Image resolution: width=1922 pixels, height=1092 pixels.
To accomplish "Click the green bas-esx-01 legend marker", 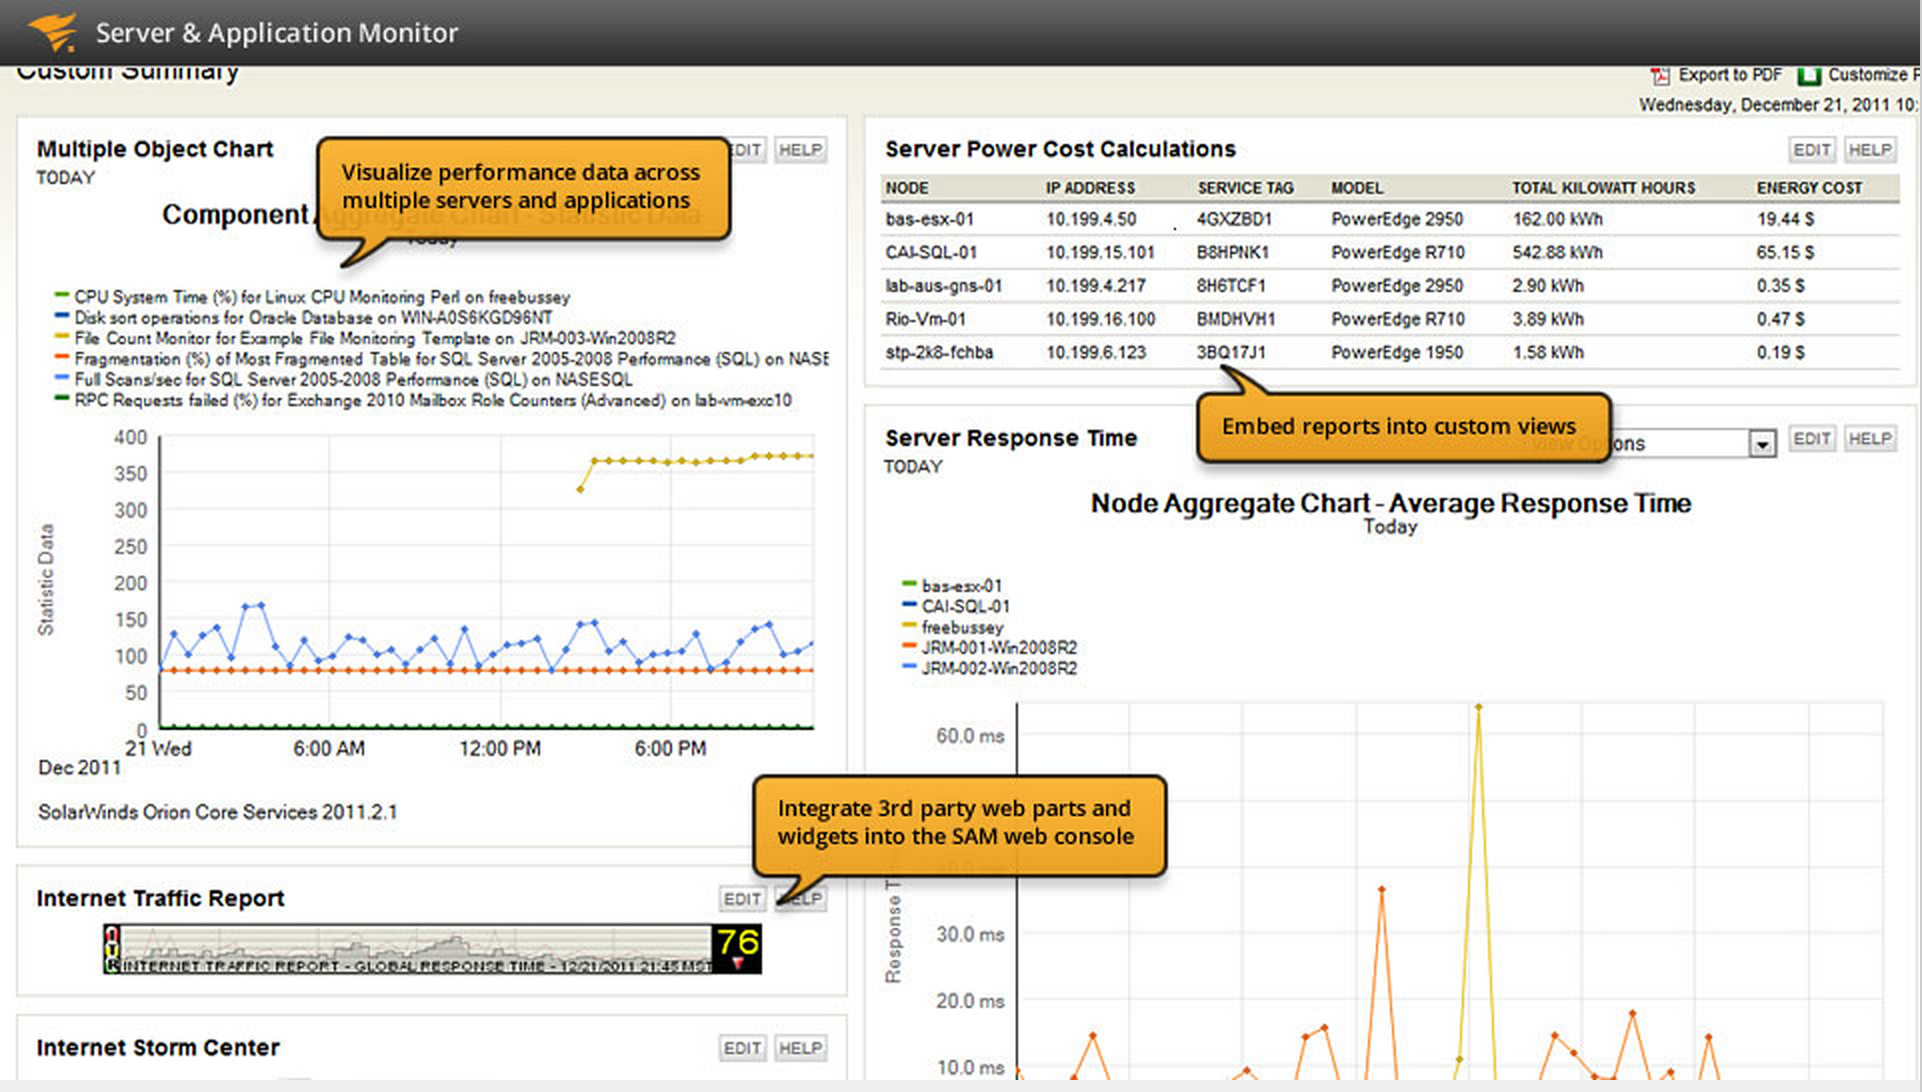I will click(909, 584).
